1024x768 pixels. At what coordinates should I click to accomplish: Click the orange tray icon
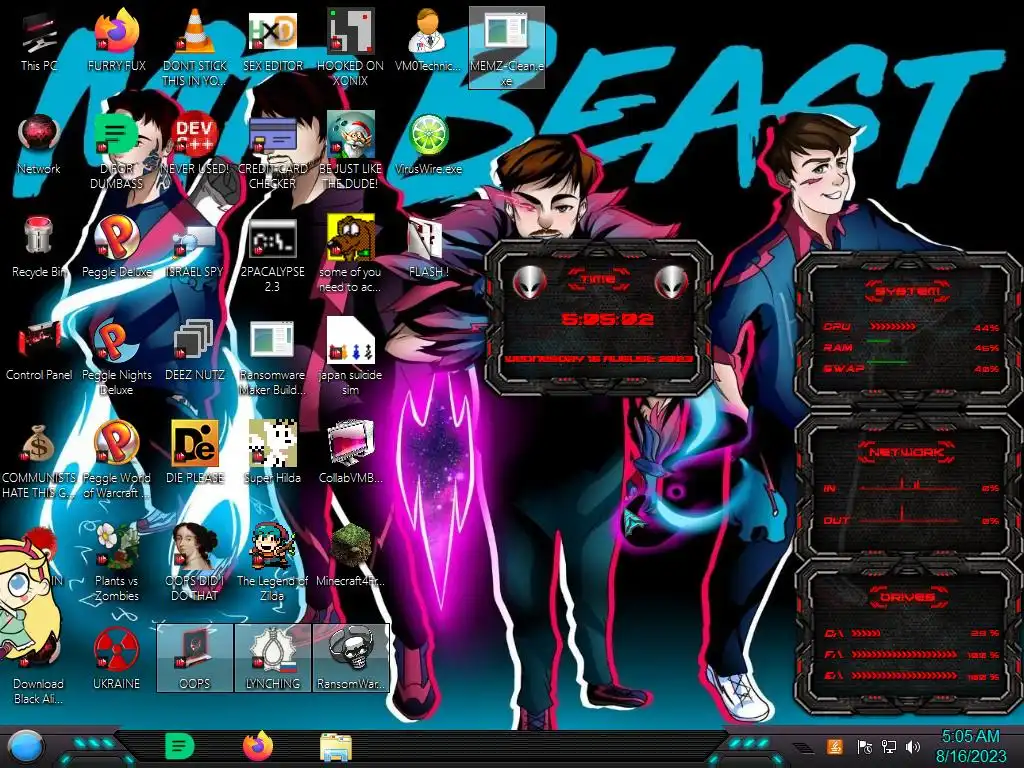click(835, 746)
